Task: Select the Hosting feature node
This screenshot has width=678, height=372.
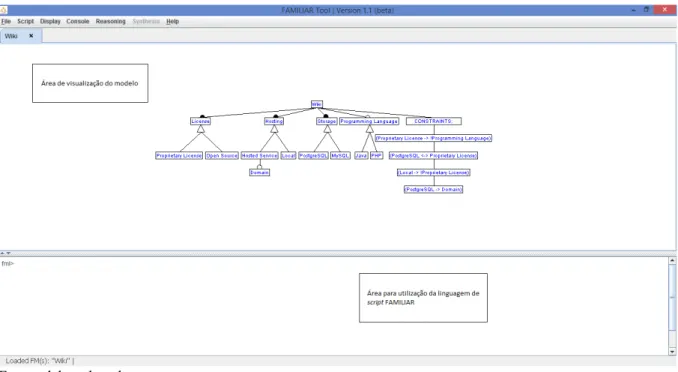Action: [274, 121]
